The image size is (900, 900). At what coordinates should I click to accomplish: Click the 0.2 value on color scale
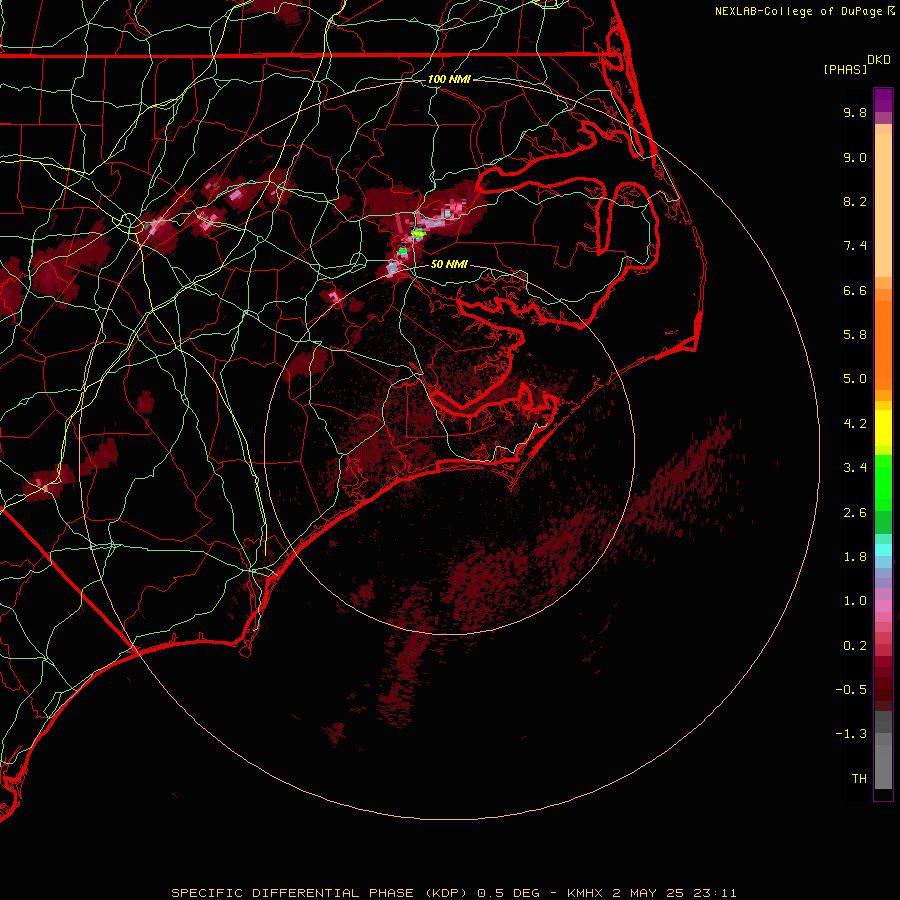click(855, 646)
